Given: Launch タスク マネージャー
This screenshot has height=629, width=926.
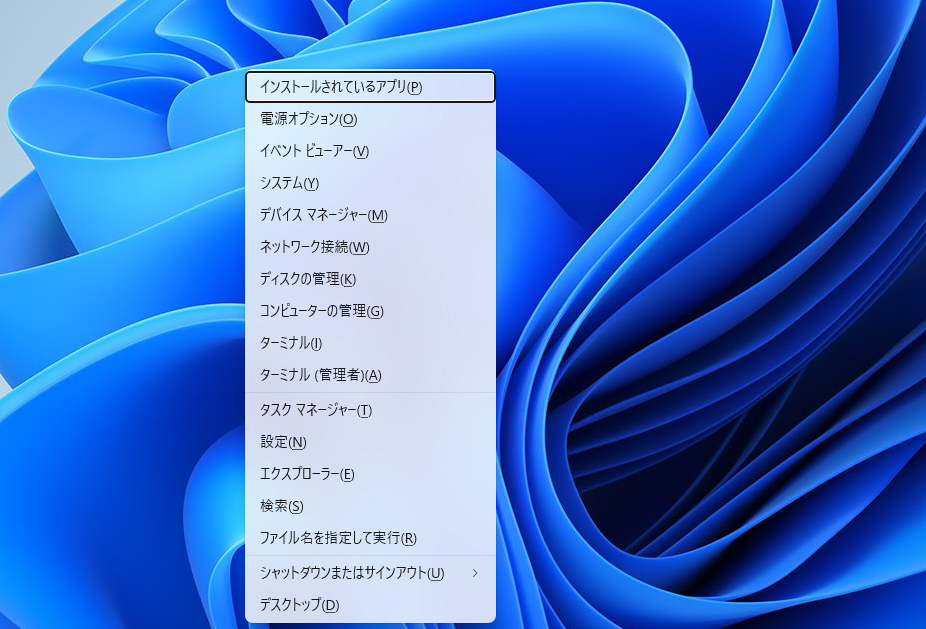Looking at the screenshot, I should pyautogui.click(x=315, y=410).
